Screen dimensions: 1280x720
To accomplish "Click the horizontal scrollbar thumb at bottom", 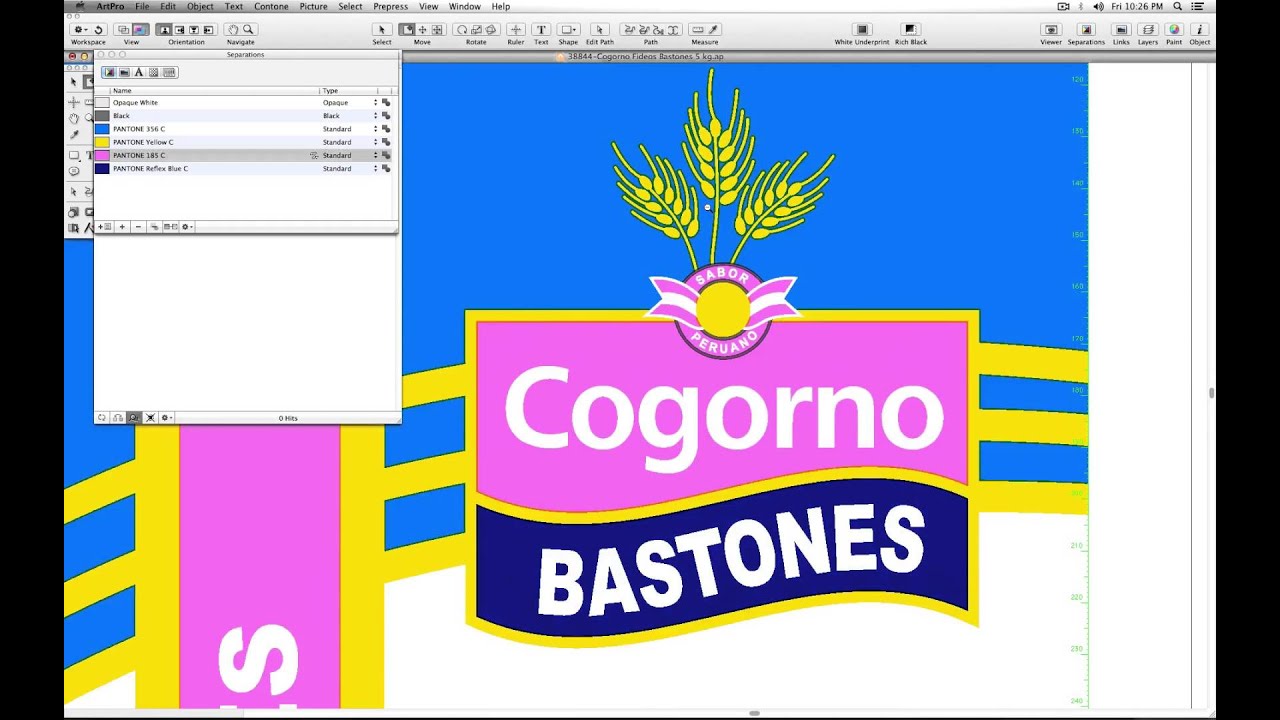I will 756,713.
